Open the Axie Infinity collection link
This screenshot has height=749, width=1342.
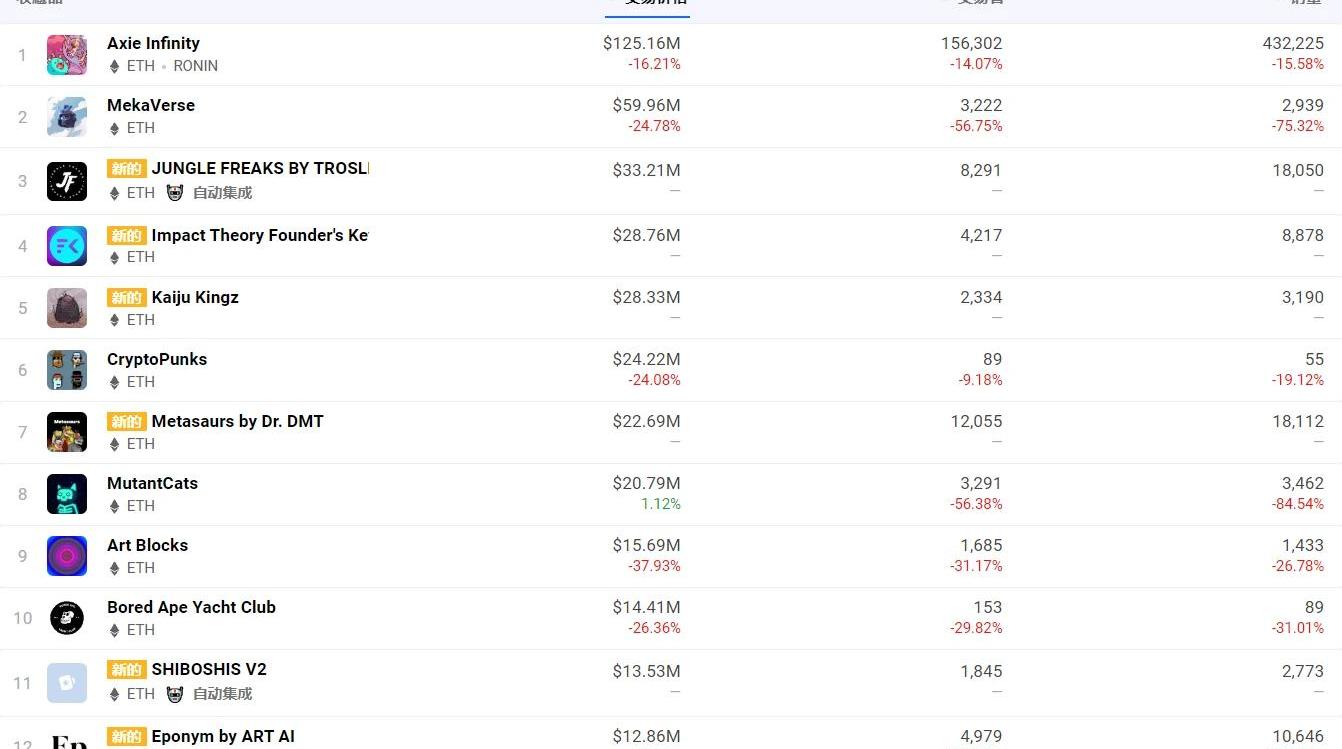pyautogui.click(x=153, y=43)
